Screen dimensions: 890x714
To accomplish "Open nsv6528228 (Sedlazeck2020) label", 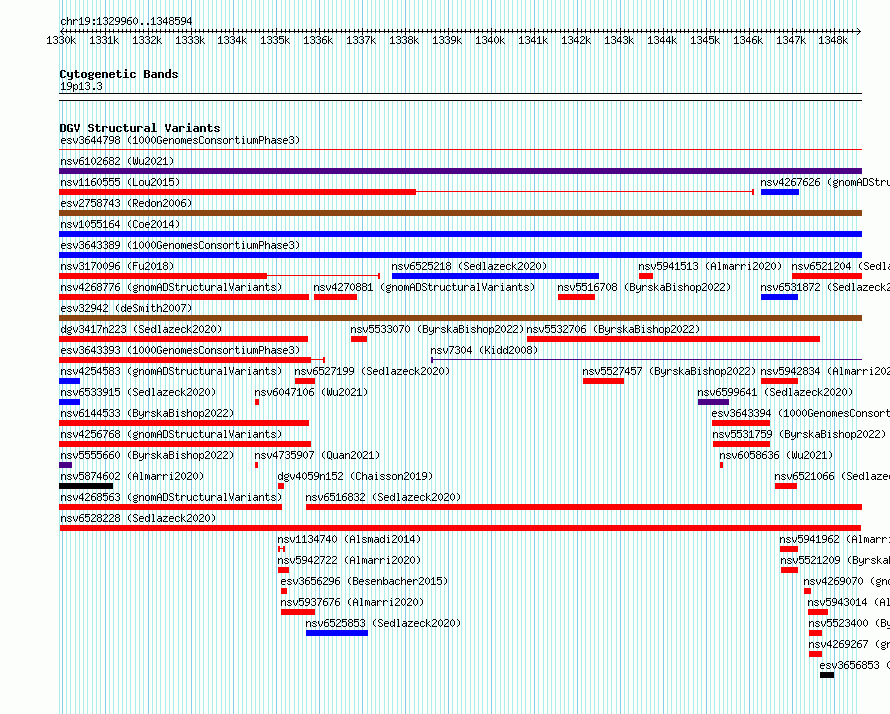I will [138, 518].
